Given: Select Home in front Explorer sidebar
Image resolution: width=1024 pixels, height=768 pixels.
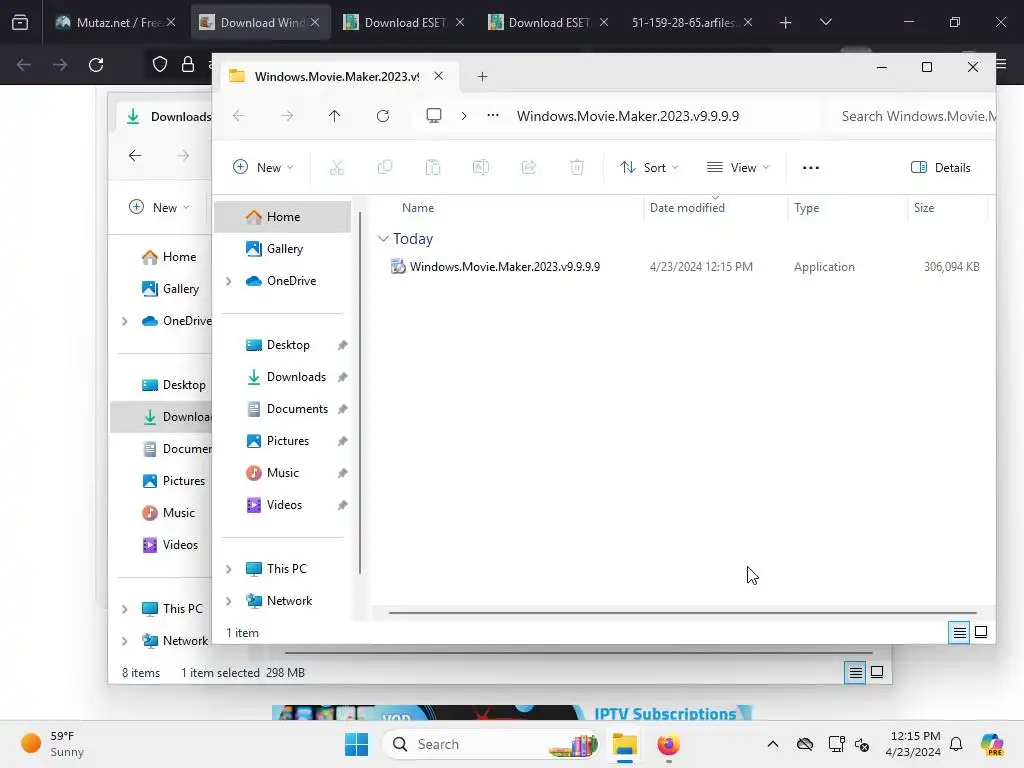Looking at the screenshot, I should (283, 217).
